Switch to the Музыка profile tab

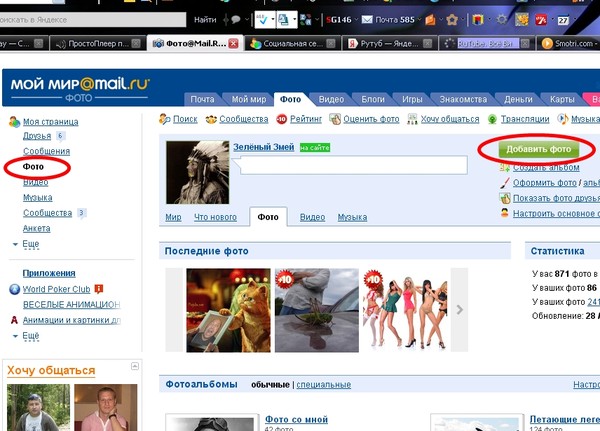[352, 217]
